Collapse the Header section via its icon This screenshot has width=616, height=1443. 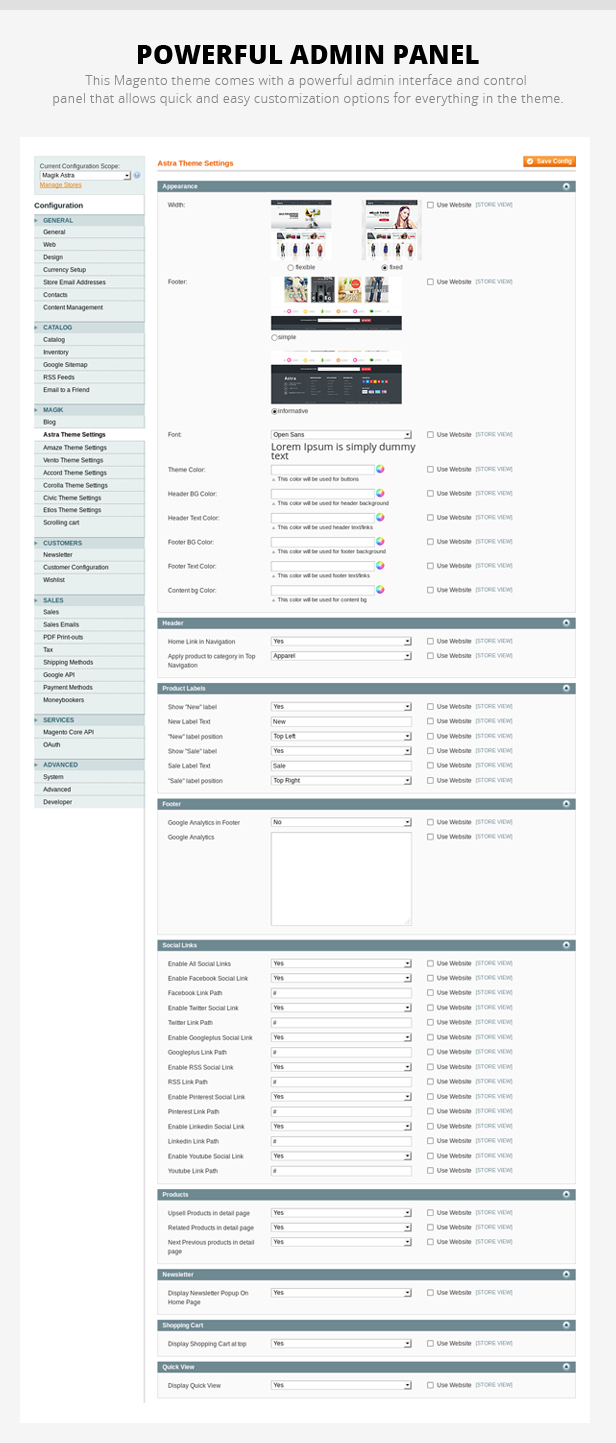(567, 623)
